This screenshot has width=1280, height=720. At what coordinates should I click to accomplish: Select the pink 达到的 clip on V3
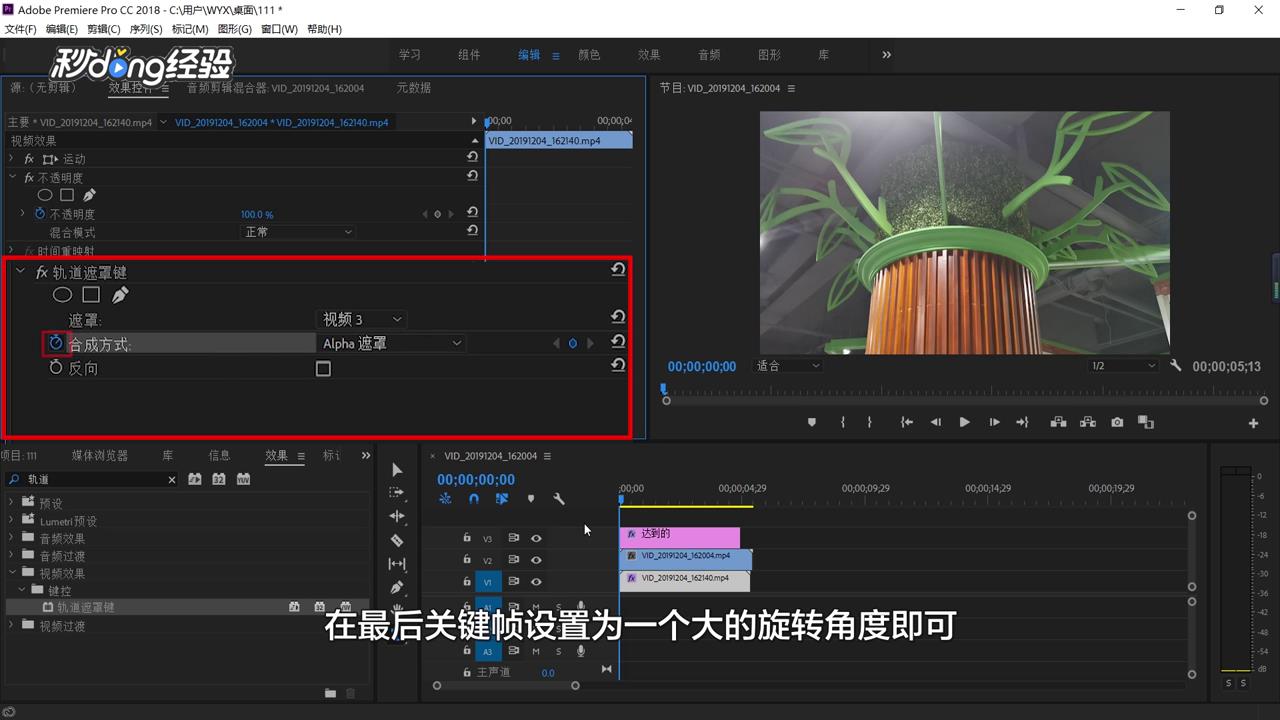679,537
